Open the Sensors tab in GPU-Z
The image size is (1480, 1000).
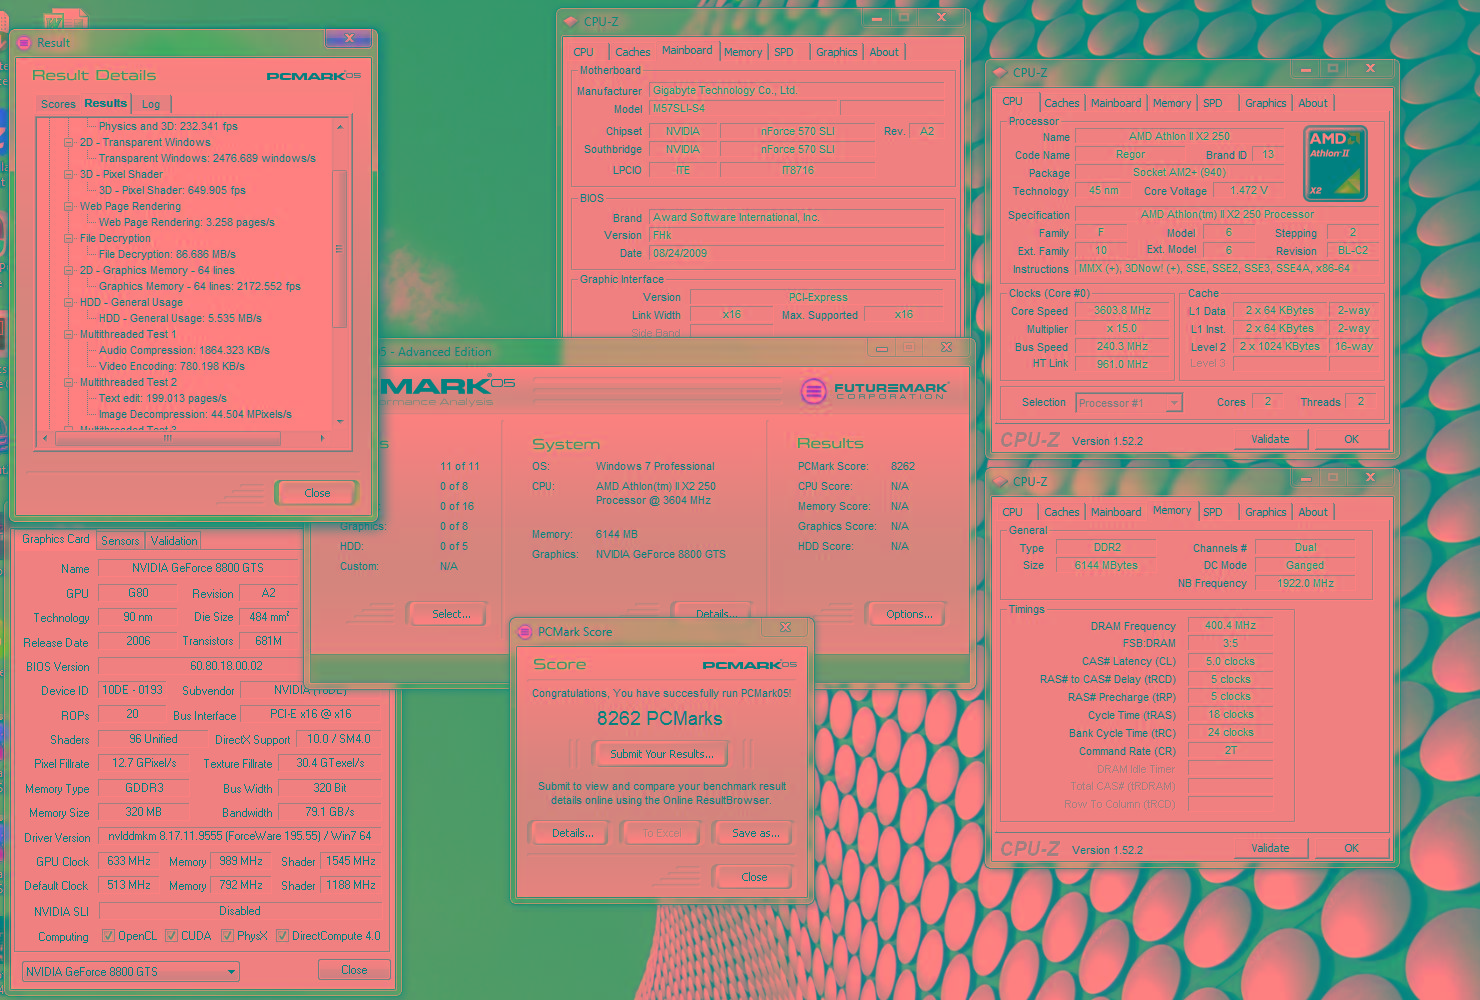coord(120,541)
